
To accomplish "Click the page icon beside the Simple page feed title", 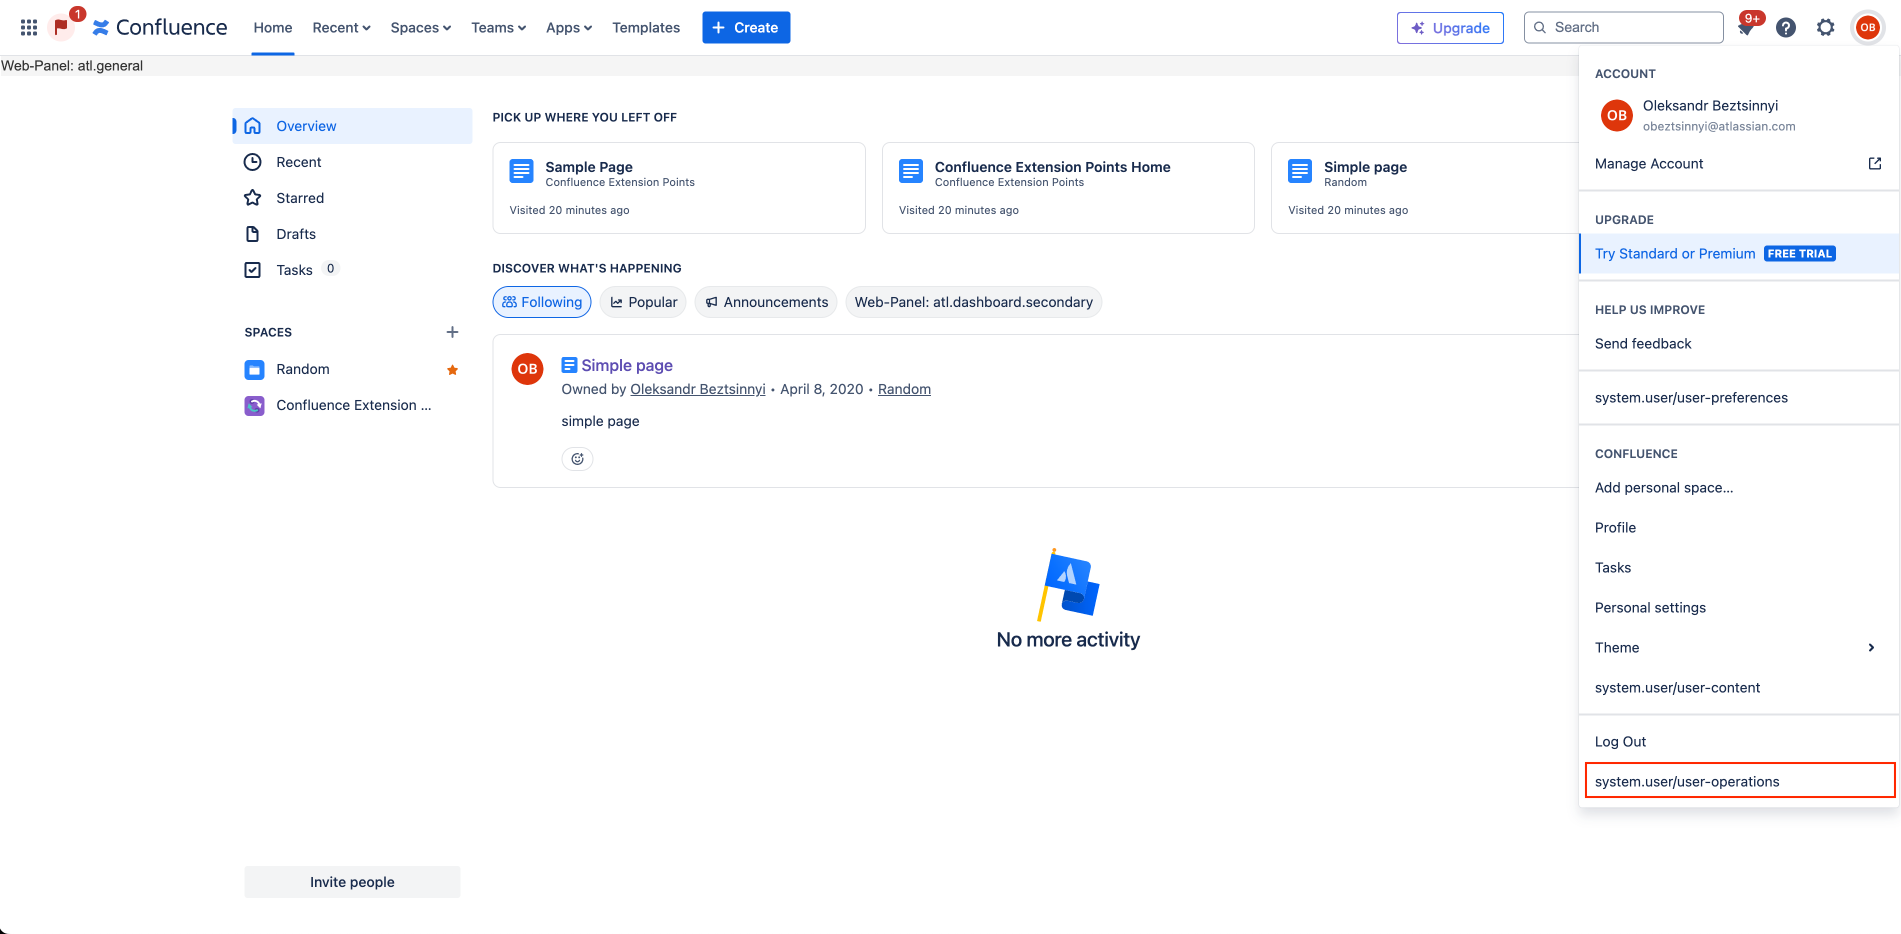I will pyautogui.click(x=569, y=365).
